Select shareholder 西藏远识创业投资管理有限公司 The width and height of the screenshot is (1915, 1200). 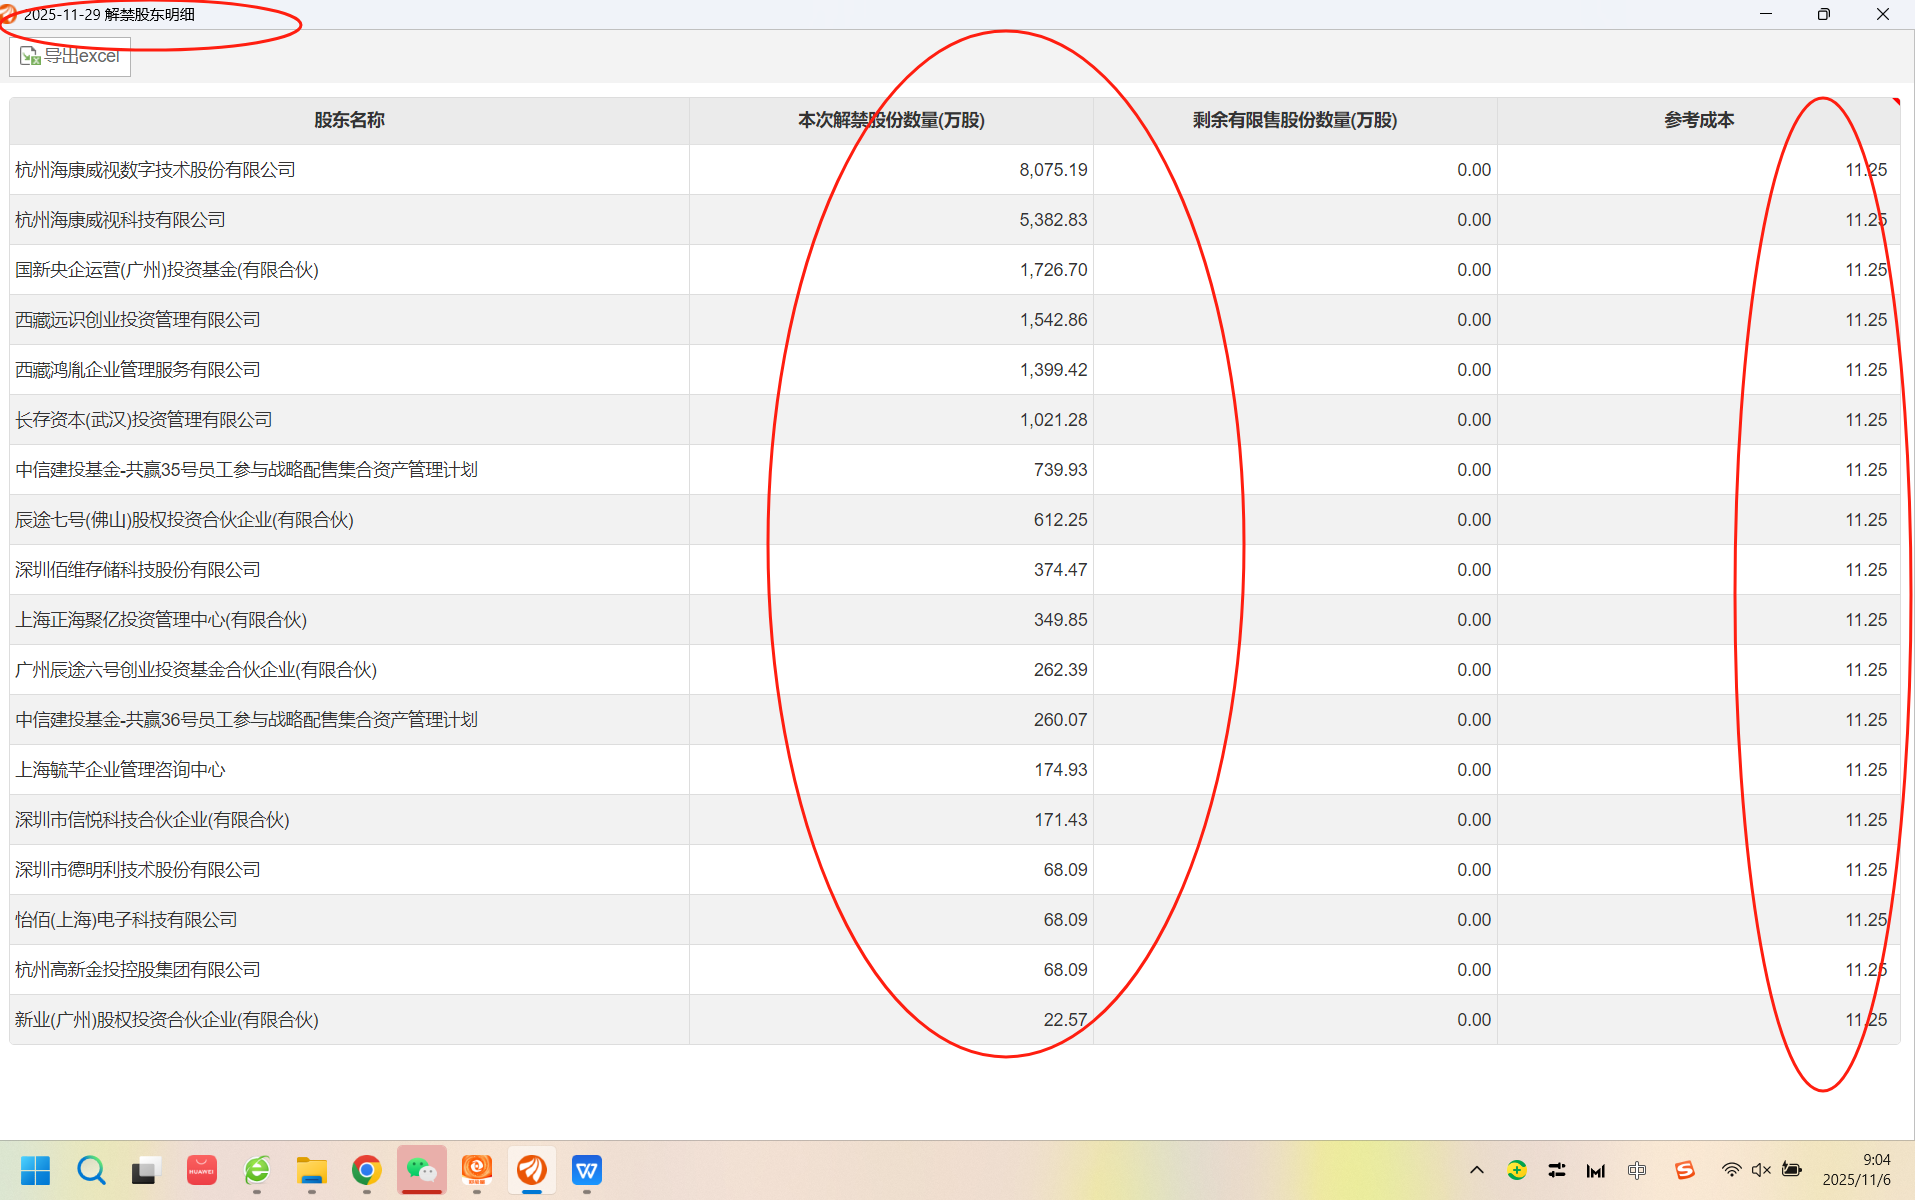tap(138, 320)
